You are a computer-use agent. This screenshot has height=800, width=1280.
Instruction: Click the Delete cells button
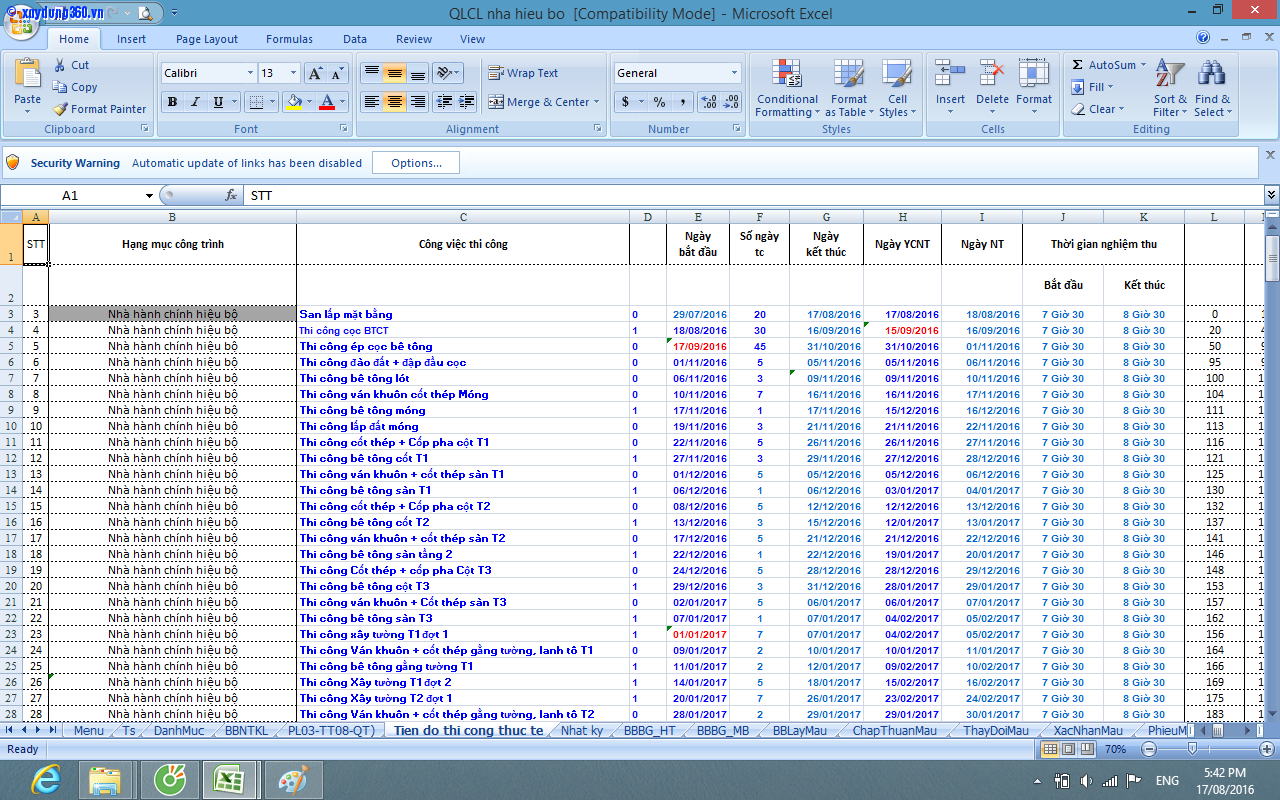(x=992, y=86)
